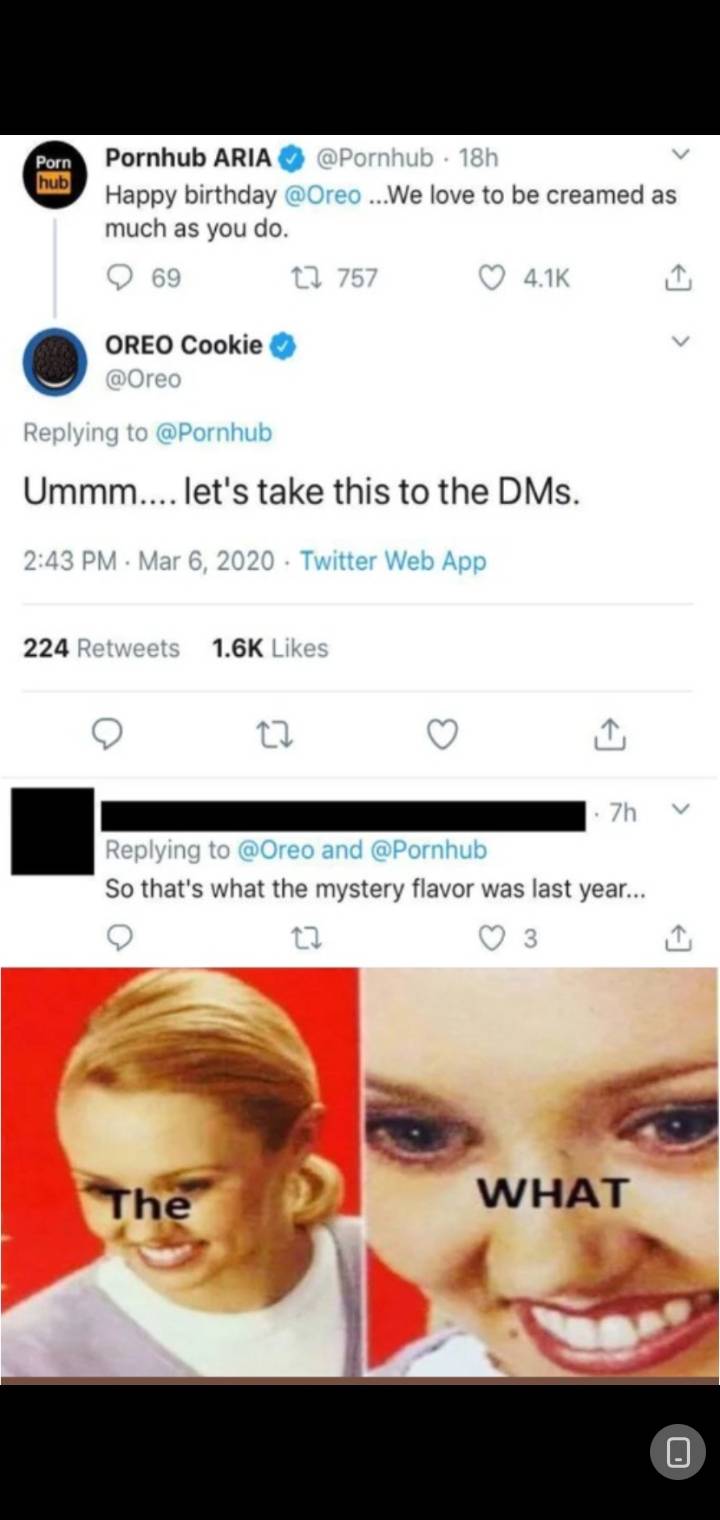Share the Pornhub ARIA tweet
Screen dimensions: 720x1520
(x=677, y=277)
